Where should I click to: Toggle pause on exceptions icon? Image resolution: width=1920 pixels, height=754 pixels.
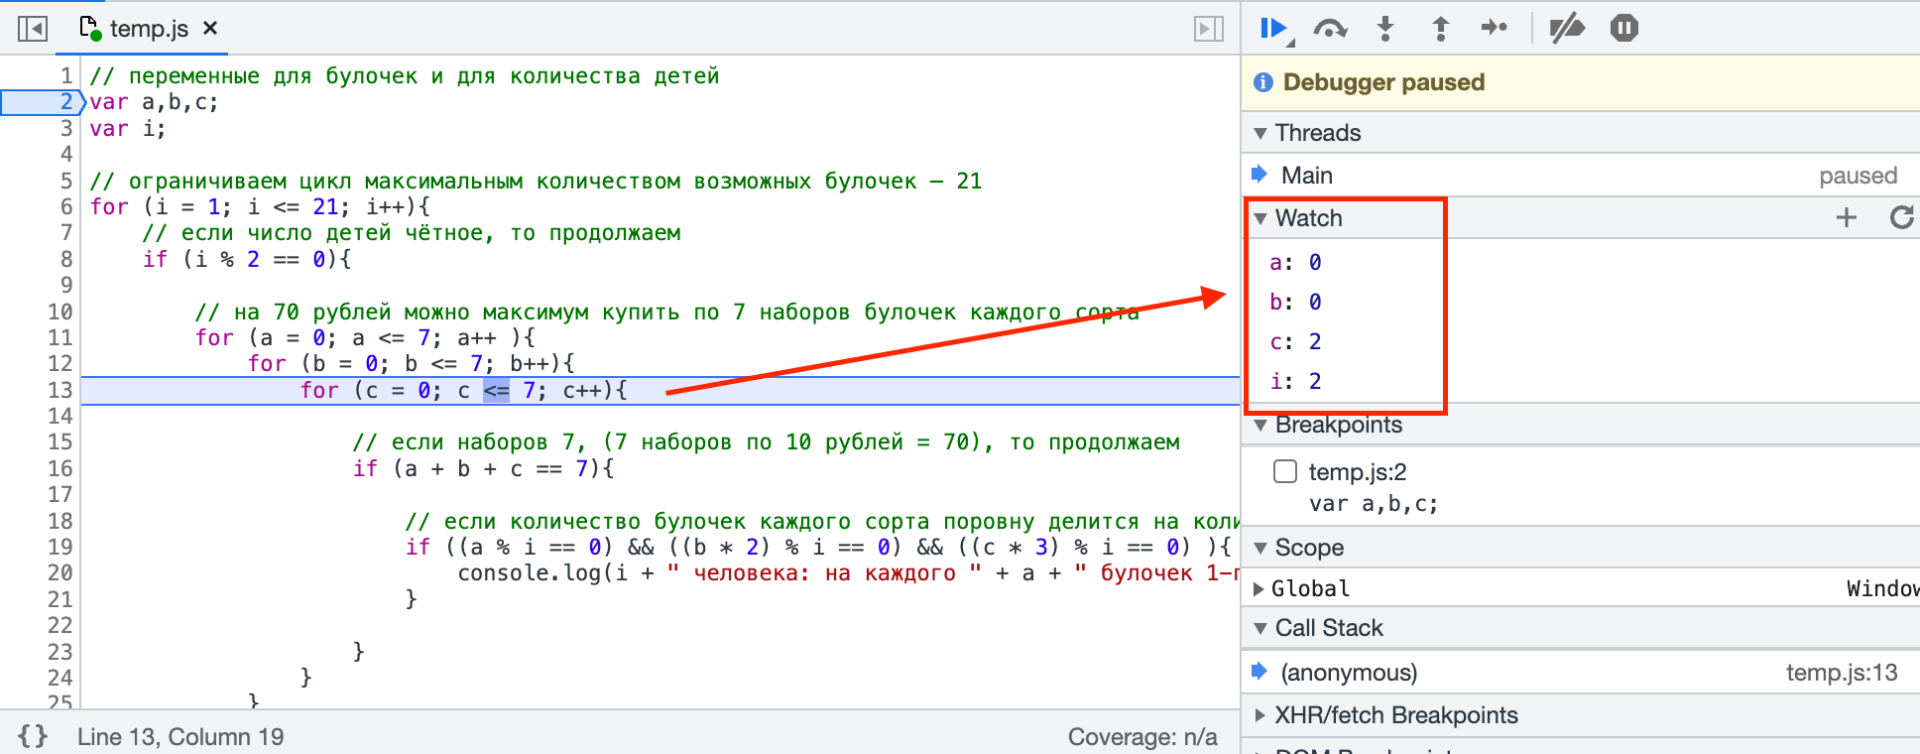1624,29
